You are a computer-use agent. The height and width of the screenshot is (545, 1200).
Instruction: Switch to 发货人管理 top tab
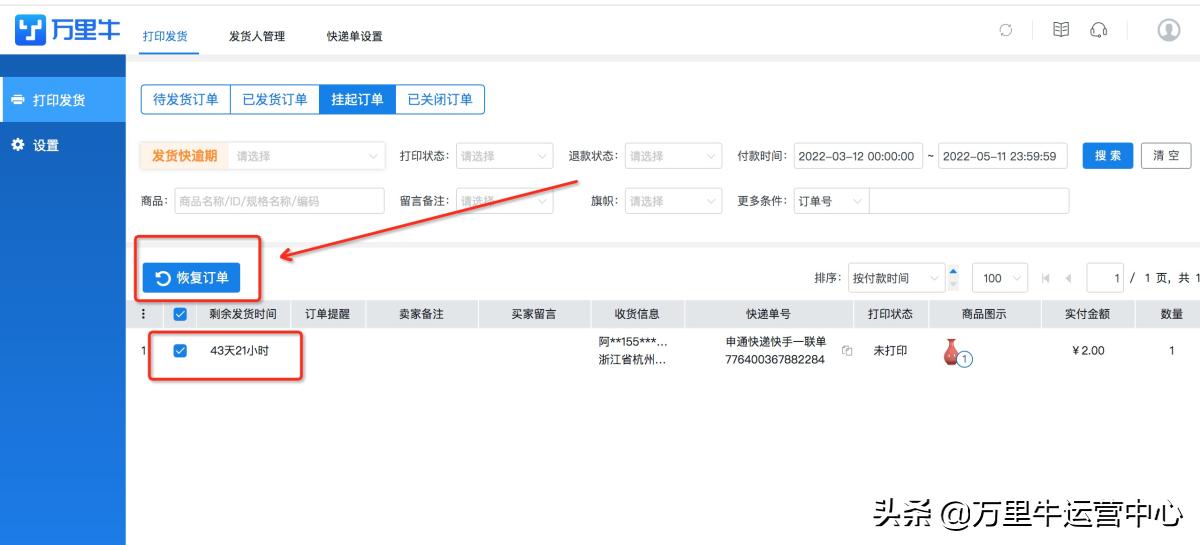[257, 36]
